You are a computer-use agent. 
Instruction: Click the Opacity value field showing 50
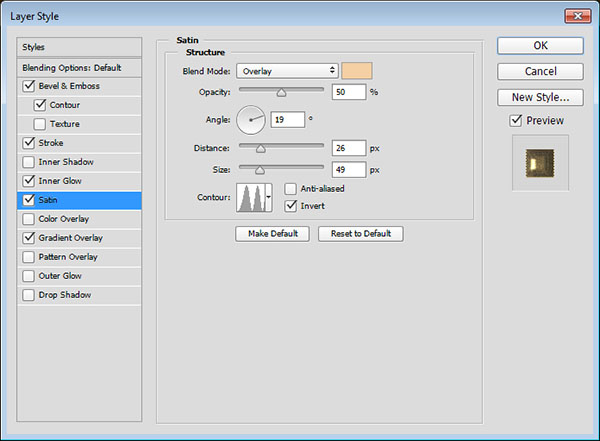pyautogui.click(x=349, y=92)
